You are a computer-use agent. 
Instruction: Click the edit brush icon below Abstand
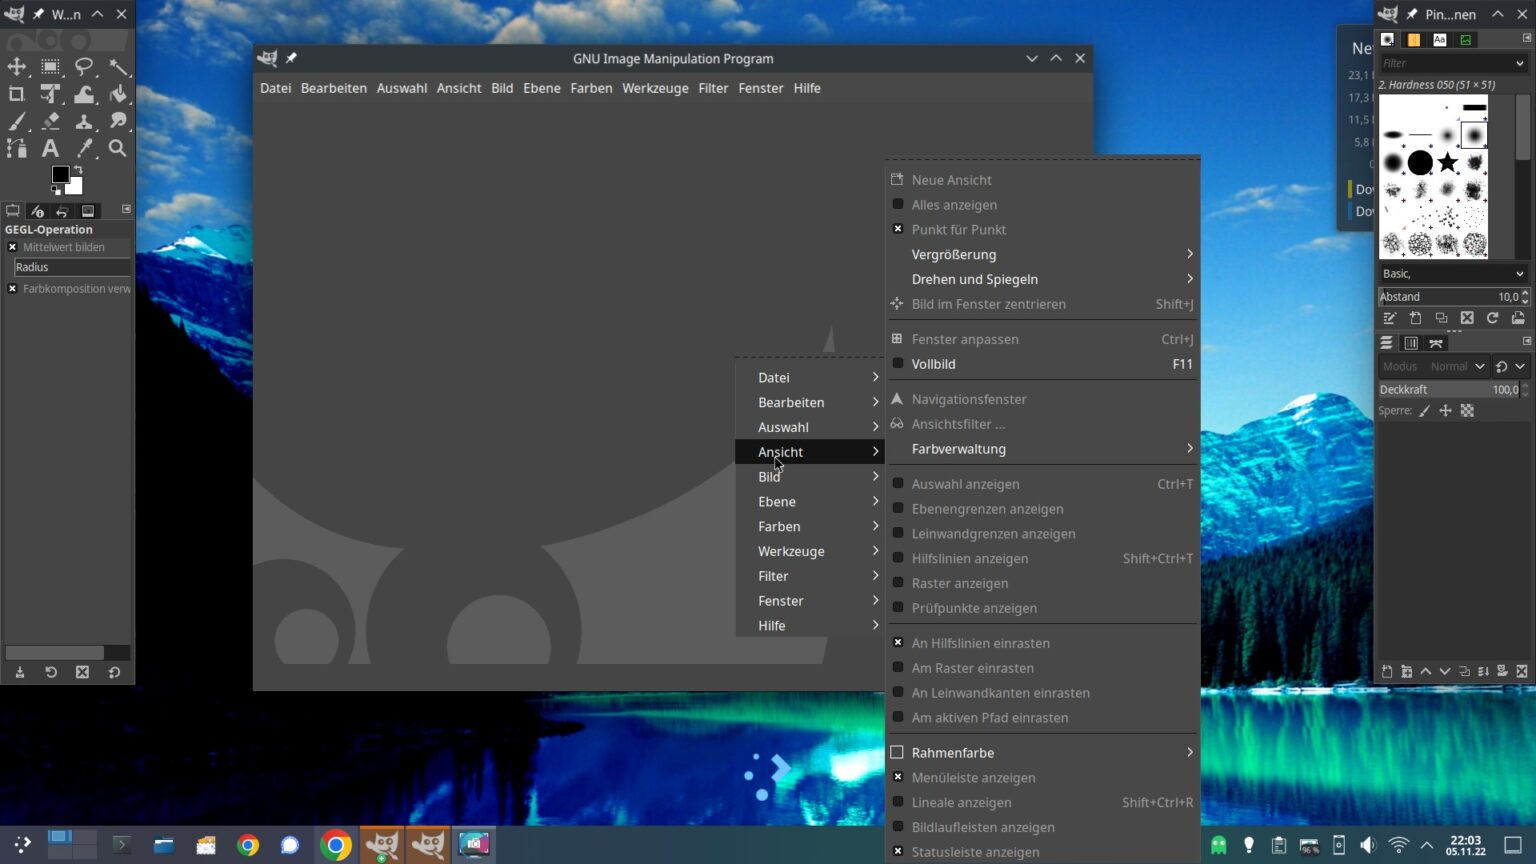(1390, 318)
